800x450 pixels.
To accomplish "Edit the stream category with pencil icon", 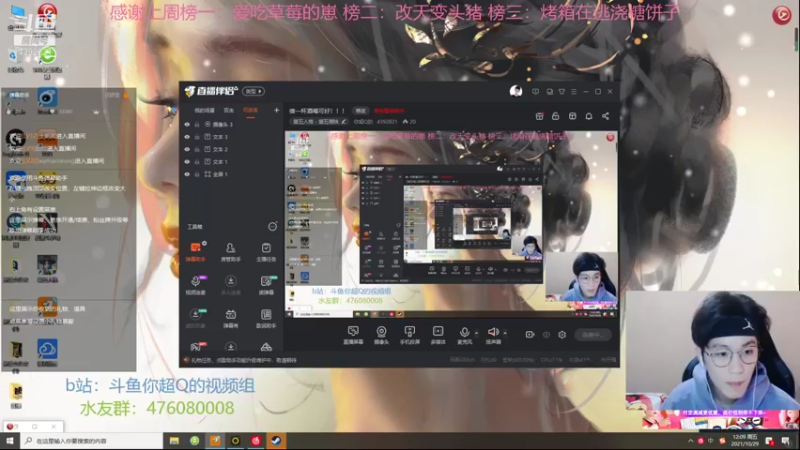I will [x=344, y=122].
